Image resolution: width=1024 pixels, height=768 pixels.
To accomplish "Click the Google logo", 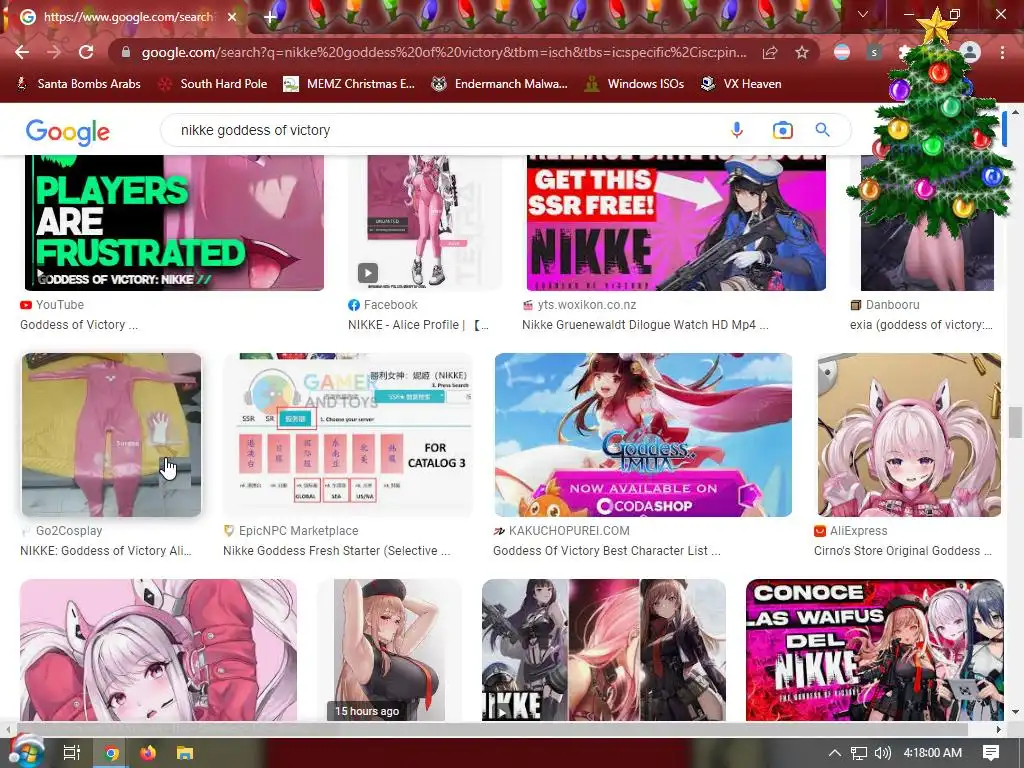I will pos(67,132).
